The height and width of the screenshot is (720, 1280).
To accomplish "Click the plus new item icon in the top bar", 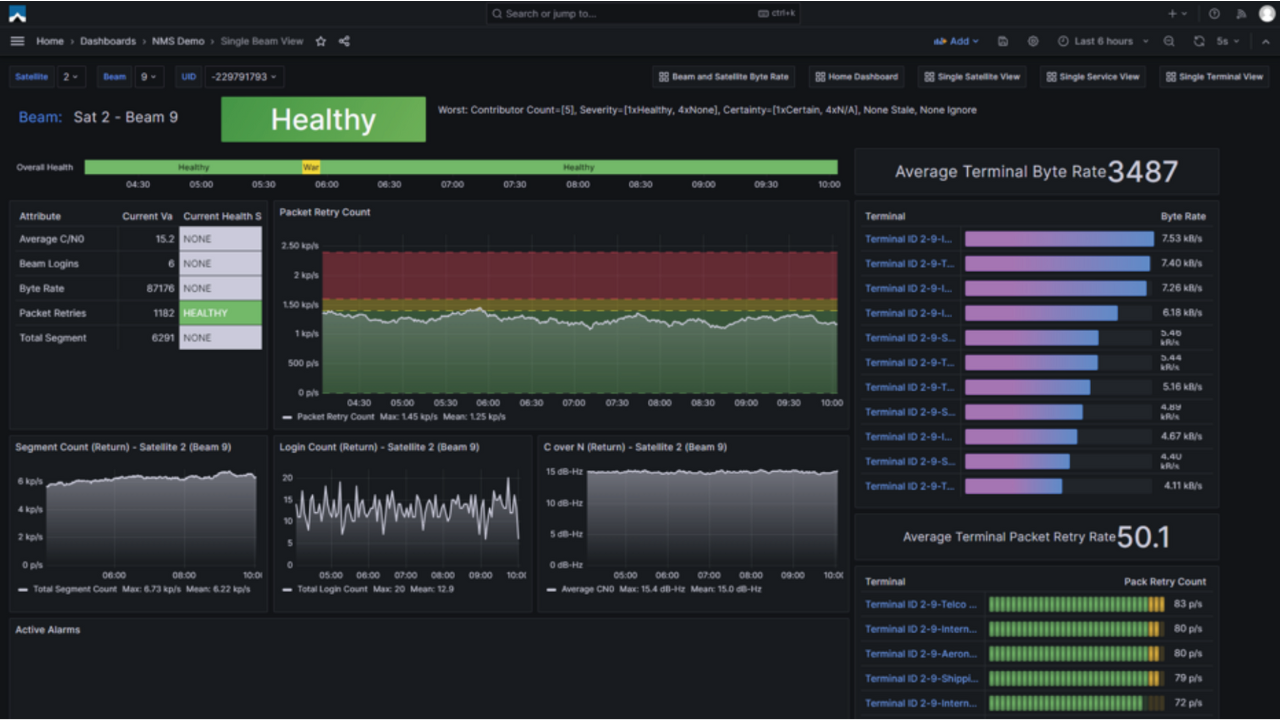I will pos(1173,14).
